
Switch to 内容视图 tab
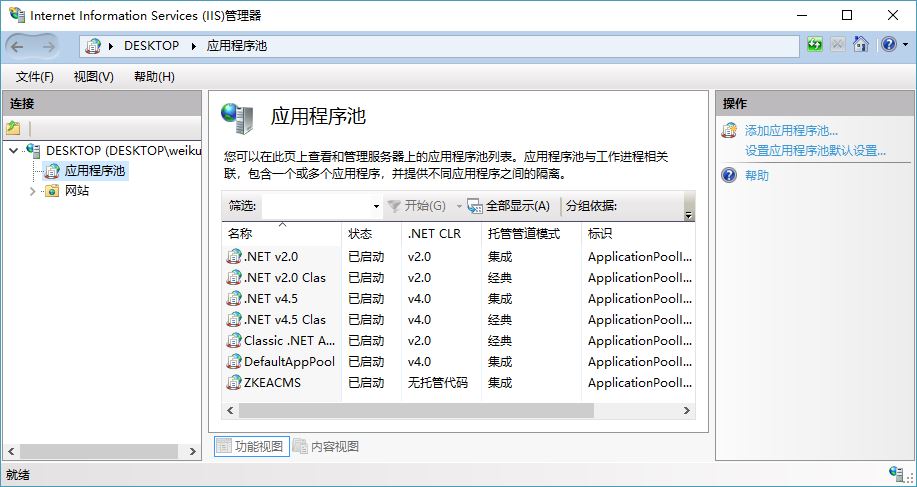click(326, 447)
